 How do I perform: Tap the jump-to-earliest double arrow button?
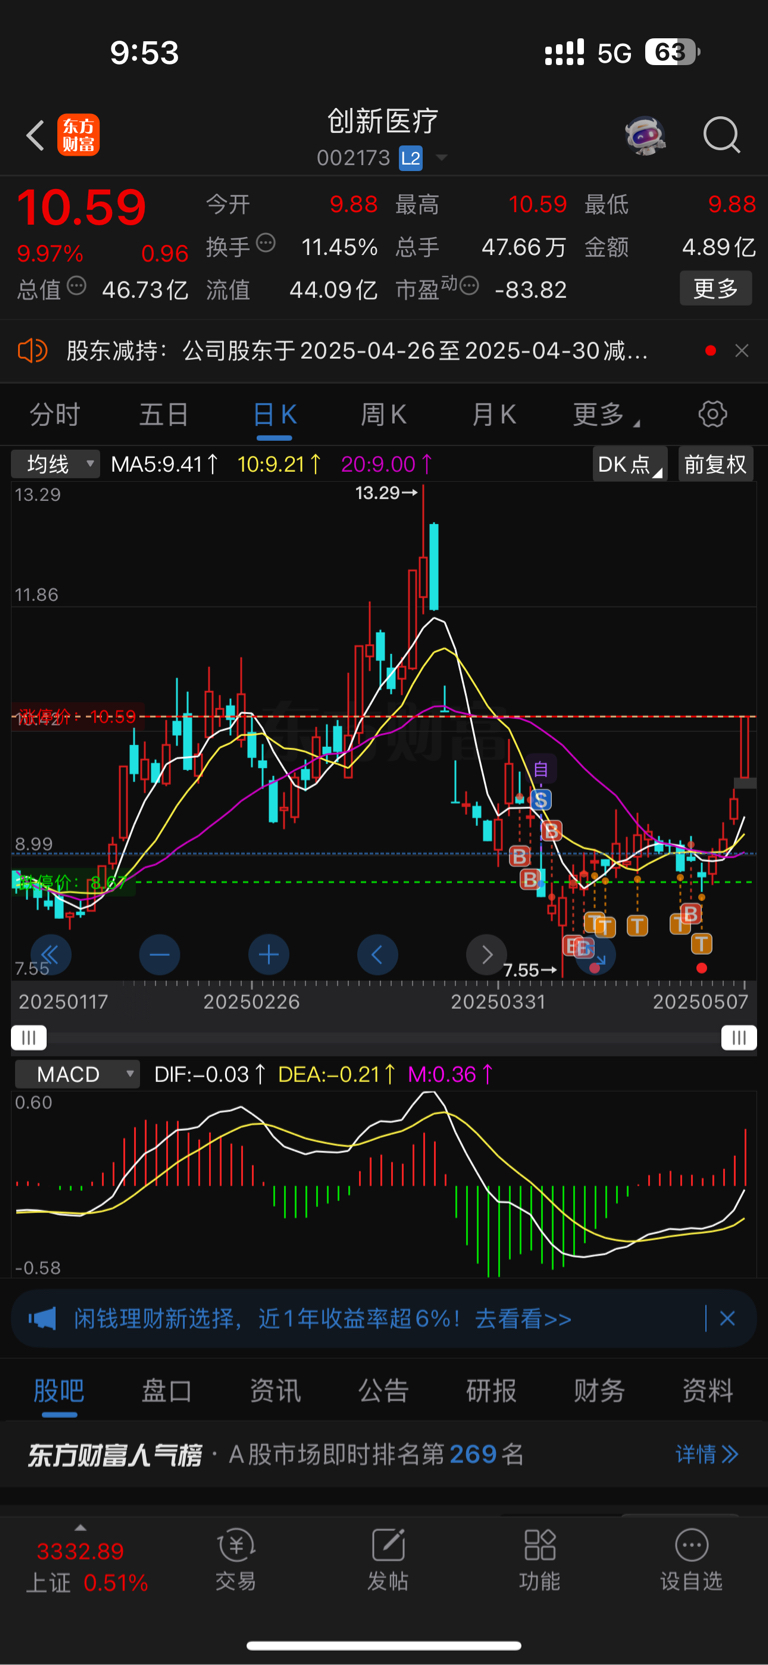[x=50, y=955]
